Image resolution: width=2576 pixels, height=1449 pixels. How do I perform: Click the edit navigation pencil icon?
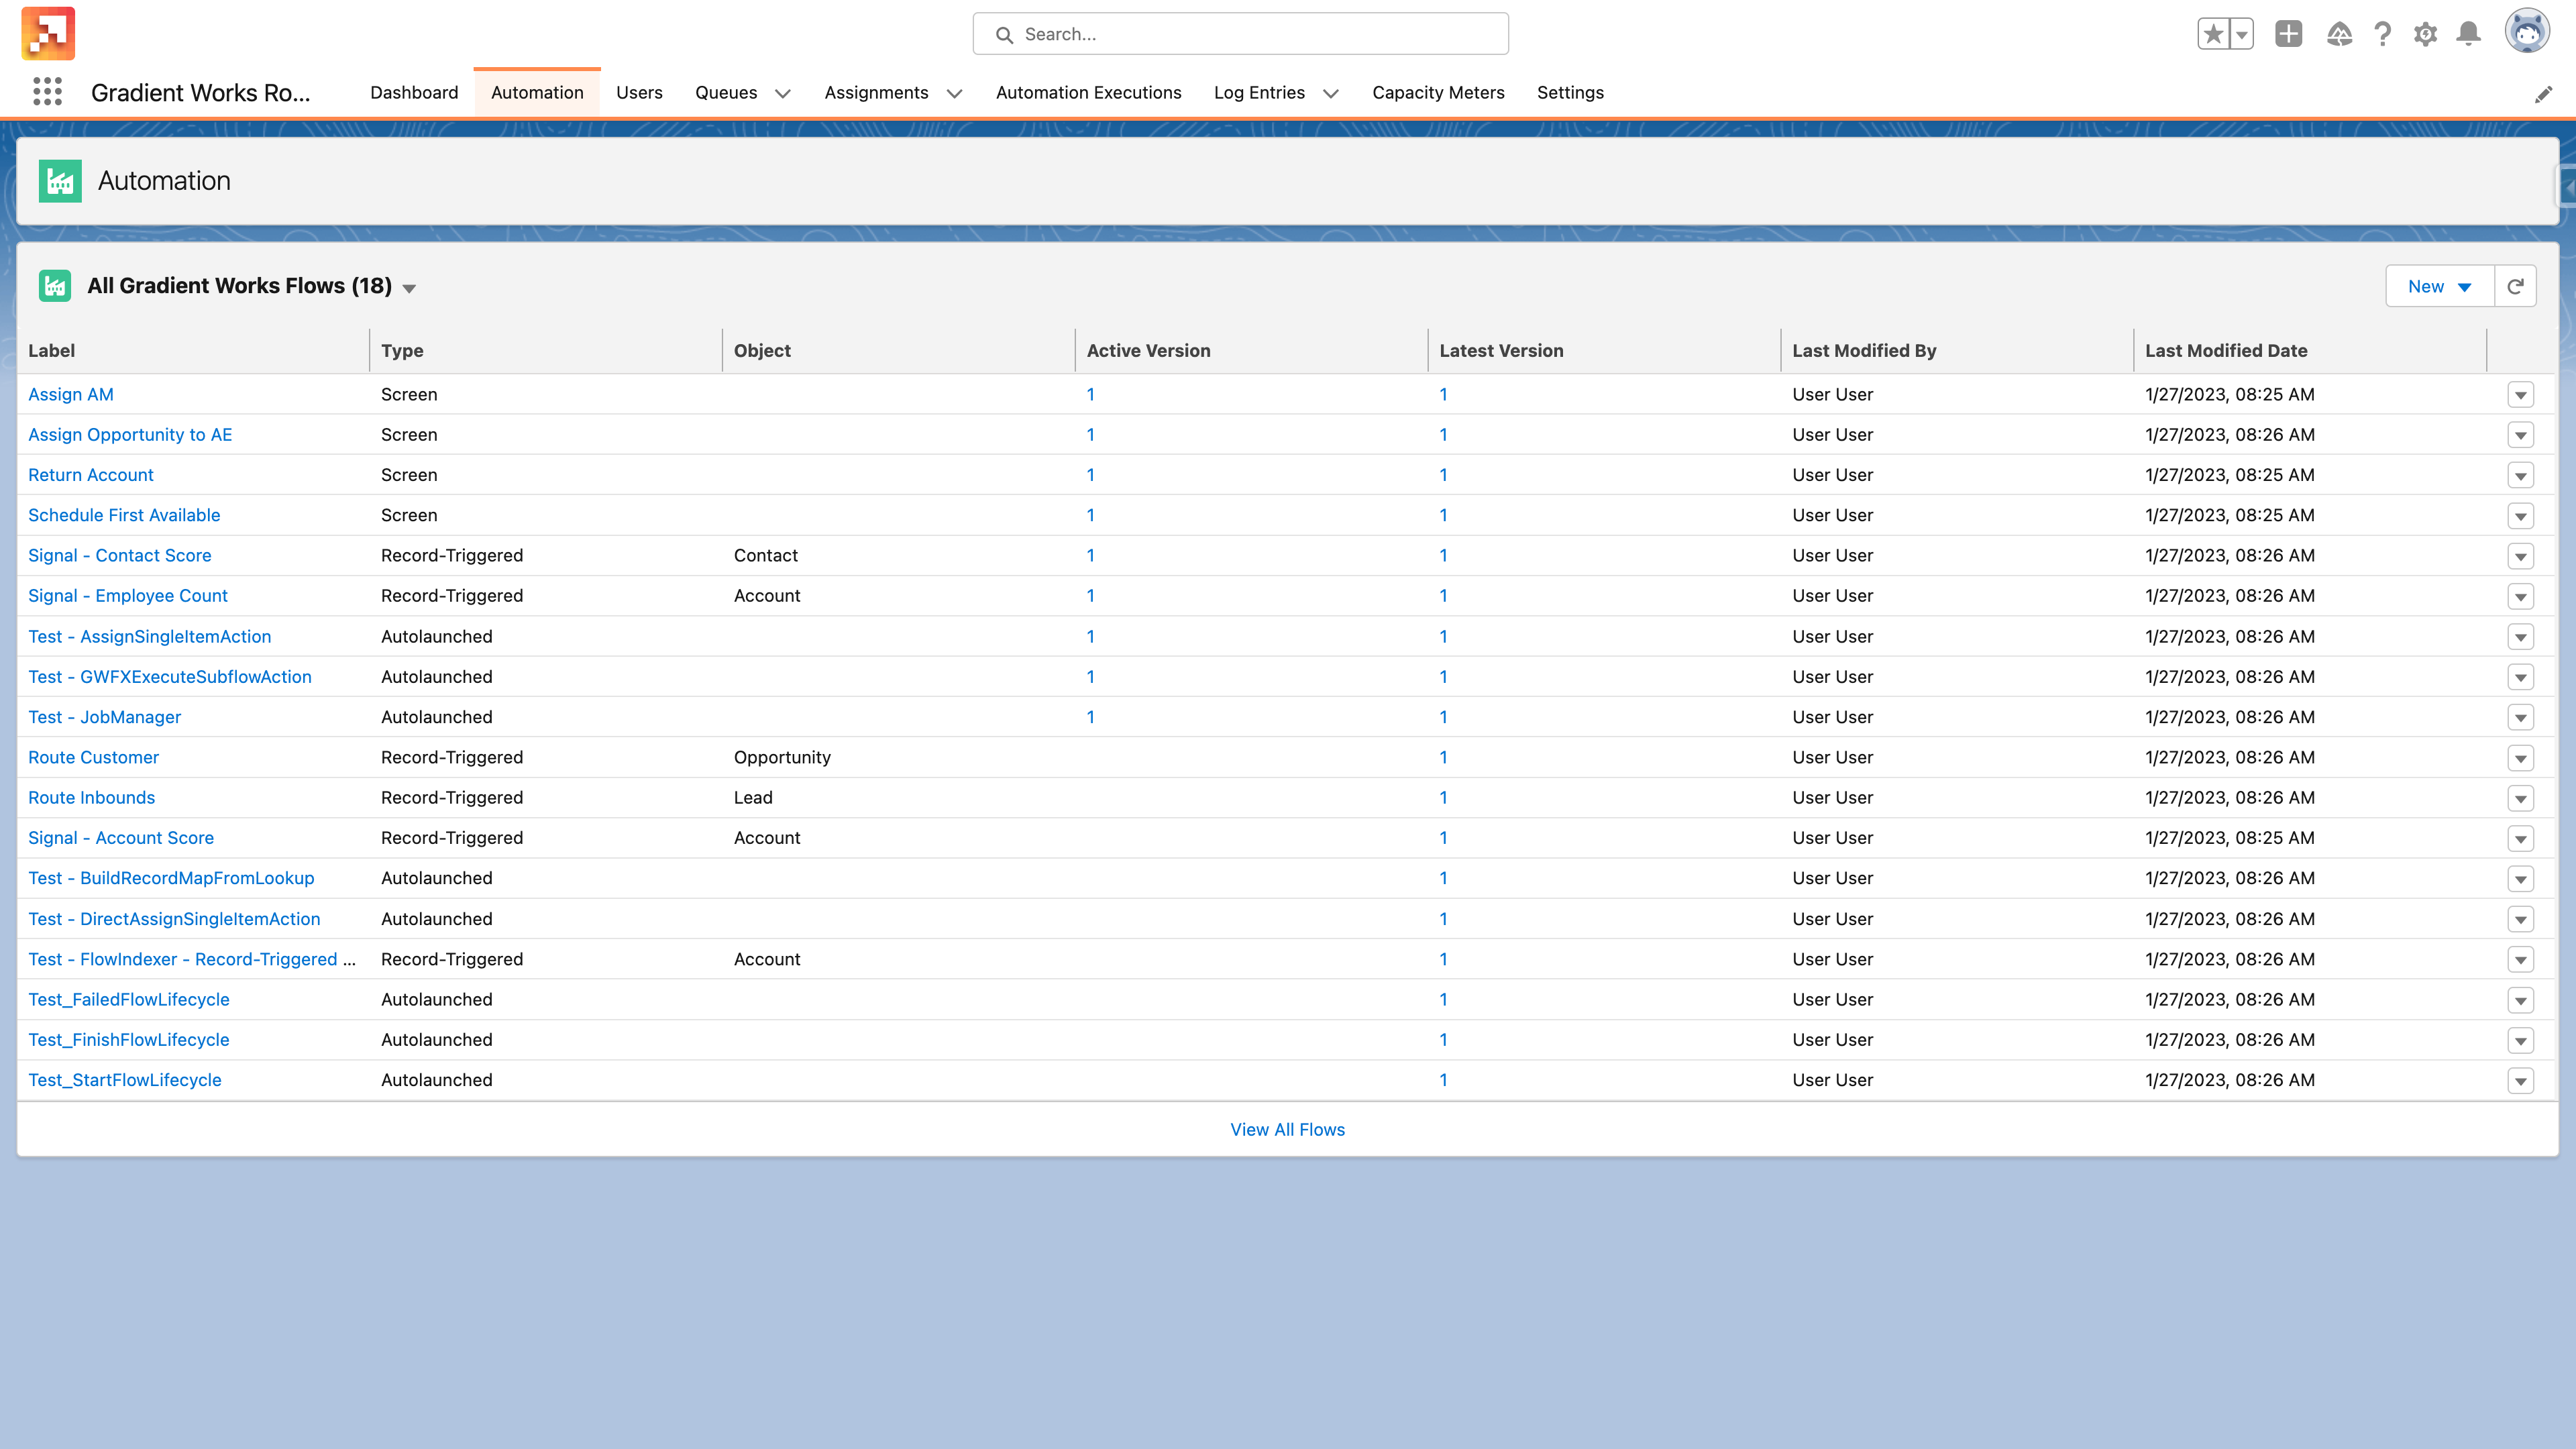[x=2543, y=94]
